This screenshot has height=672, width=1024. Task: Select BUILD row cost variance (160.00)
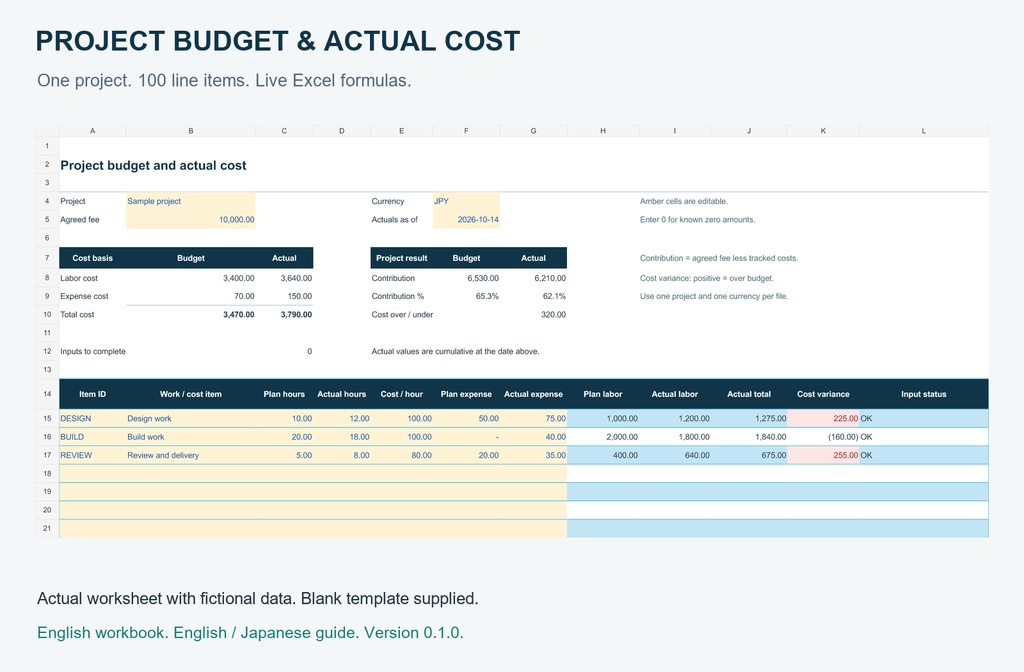pyautogui.click(x=824, y=437)
